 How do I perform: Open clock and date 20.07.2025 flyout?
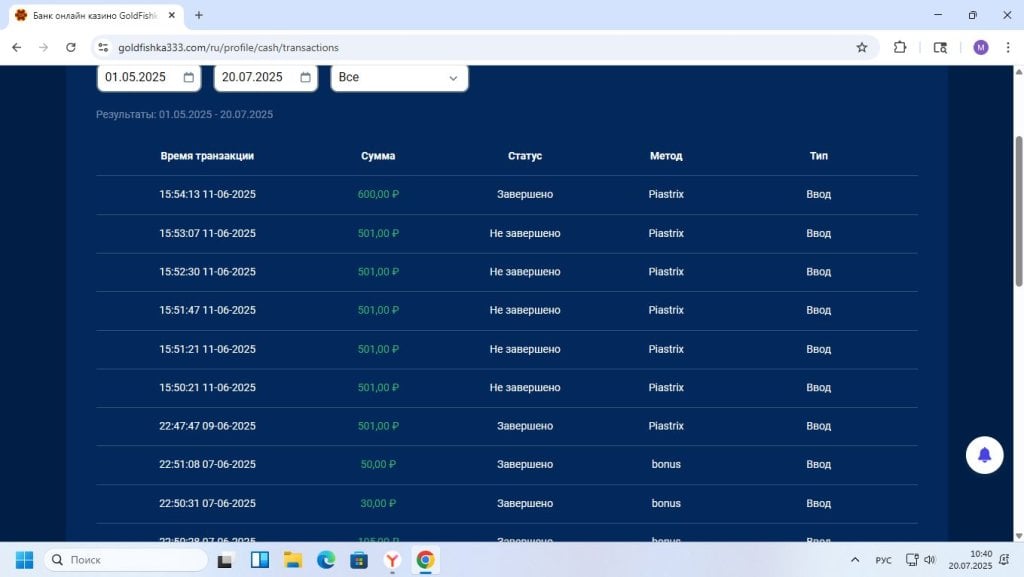pos(970,559)
